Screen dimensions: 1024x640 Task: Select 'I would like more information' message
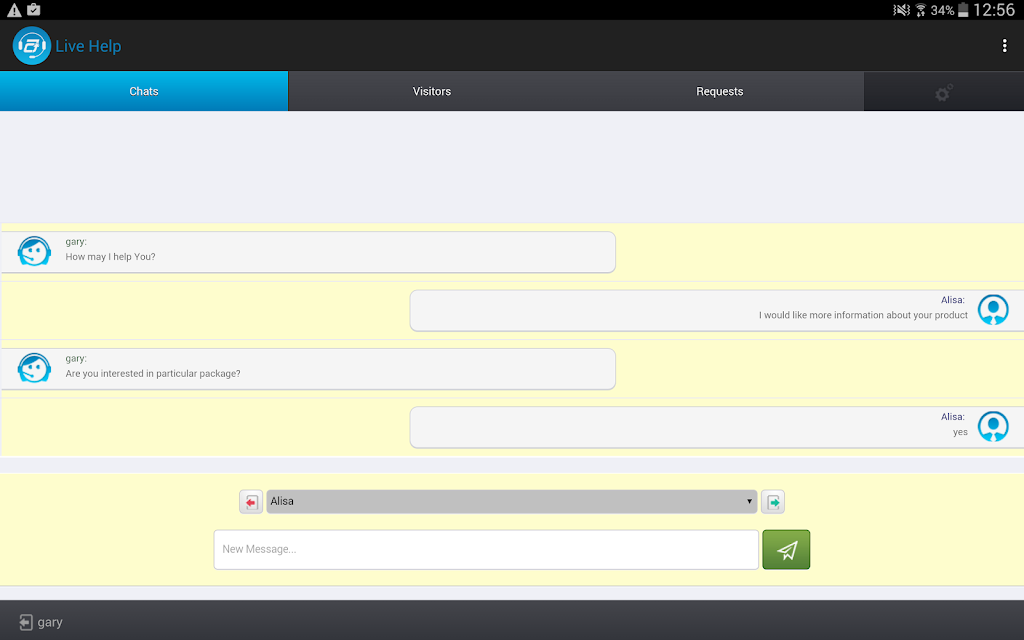(x=716, y=311)
